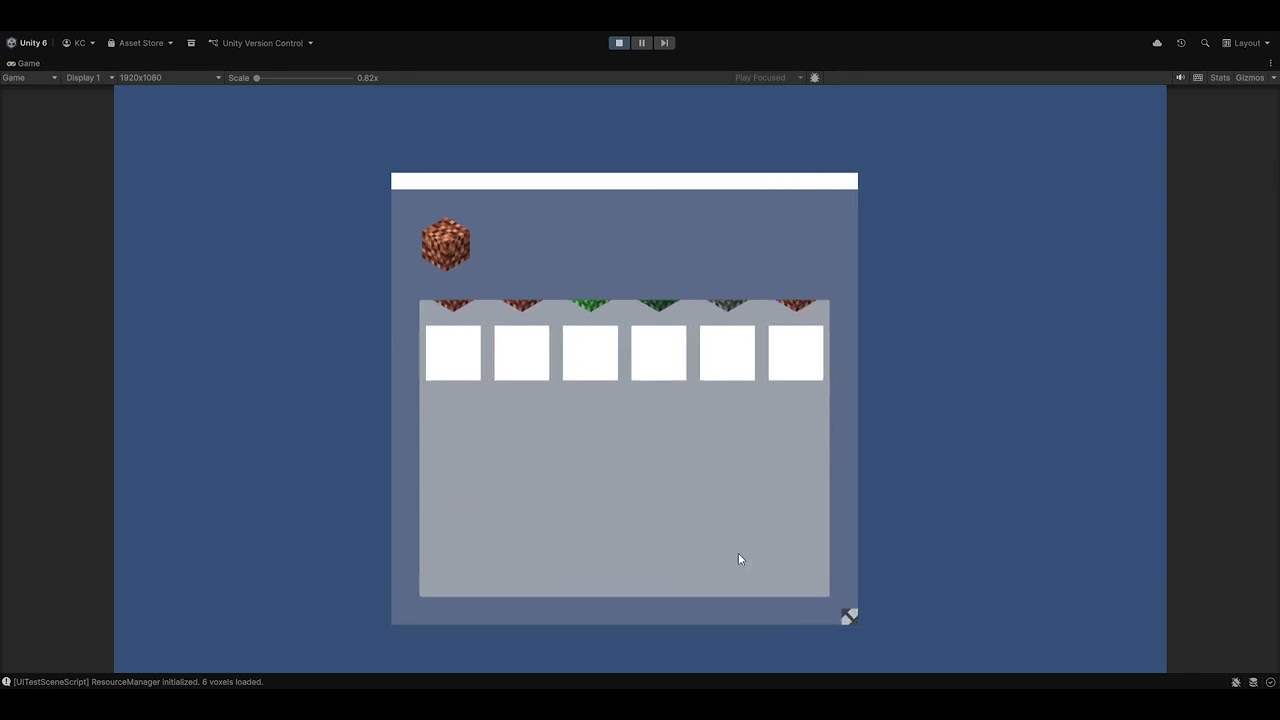Toggle the mute audio speaker icon
The image size is (1280, 720).
(1180, 78)
